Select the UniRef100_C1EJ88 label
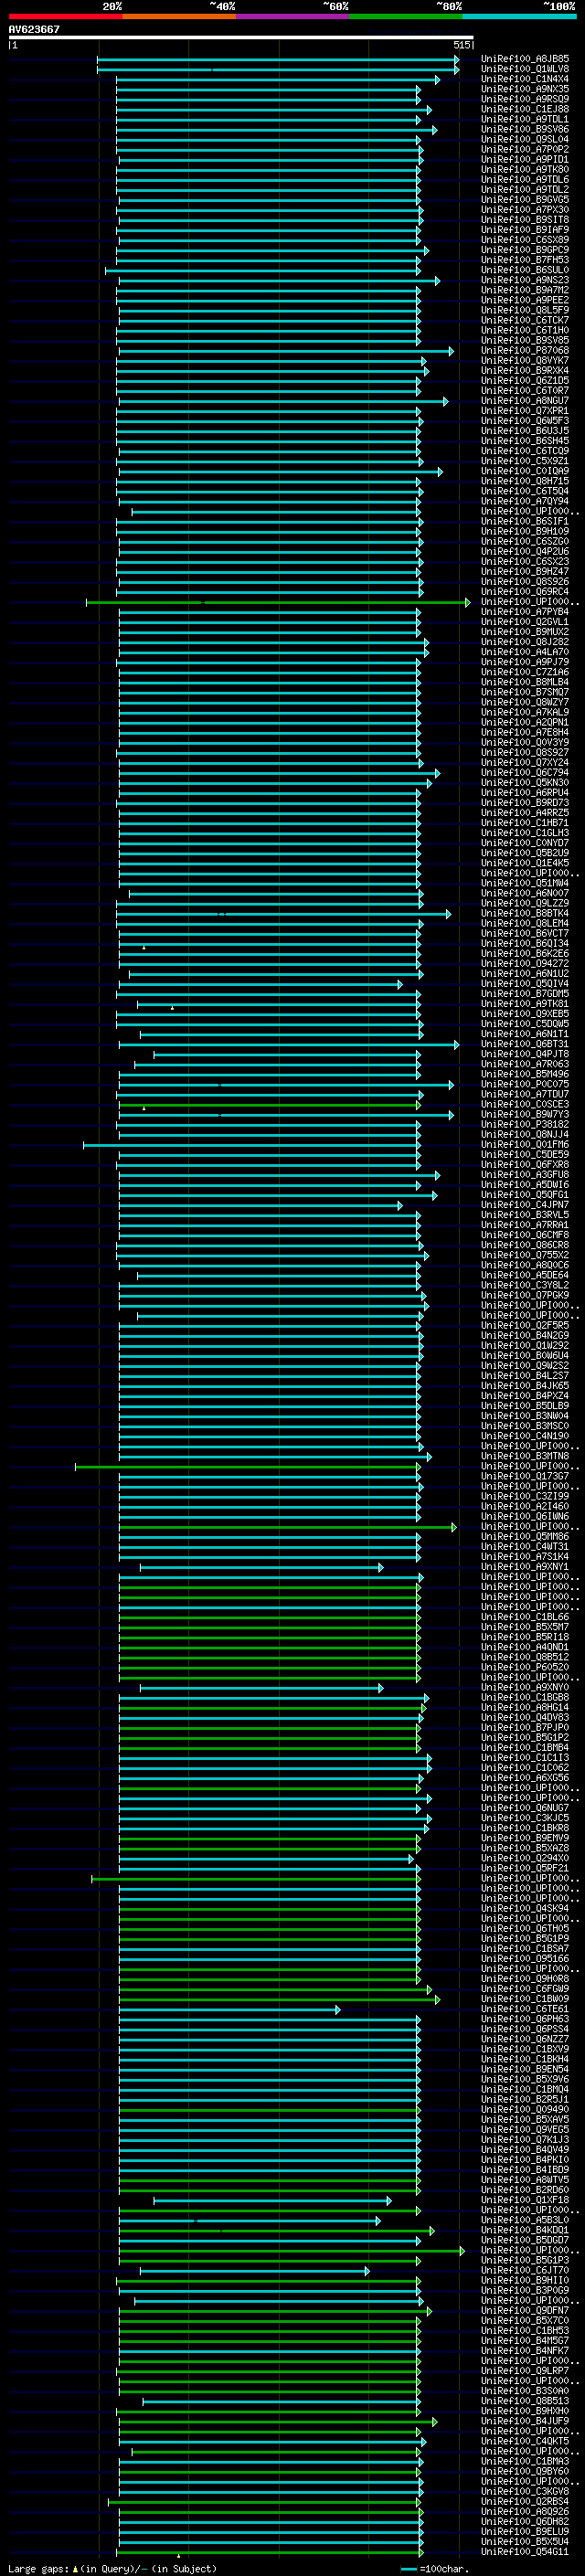The image size is (585, 2576). pos(525,109)
